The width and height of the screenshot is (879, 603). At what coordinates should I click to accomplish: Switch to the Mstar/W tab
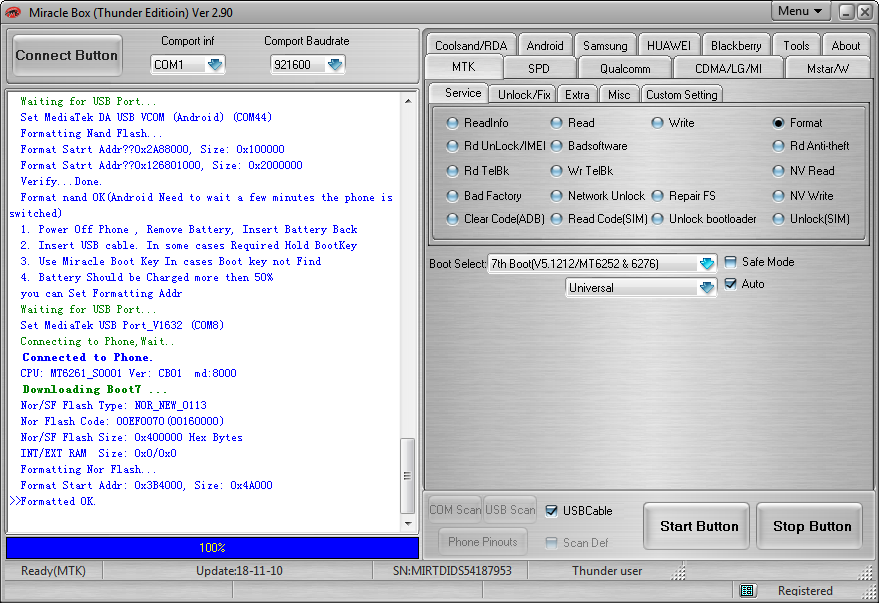[827, 68]
